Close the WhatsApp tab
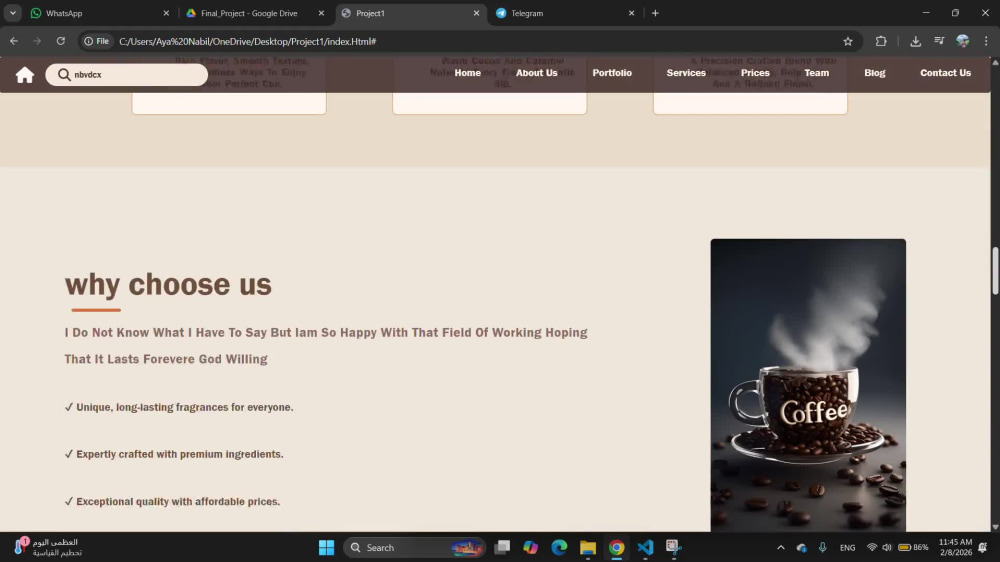Screen dimensions: 1000x562 pyautogui.click(x=166, y=13)
